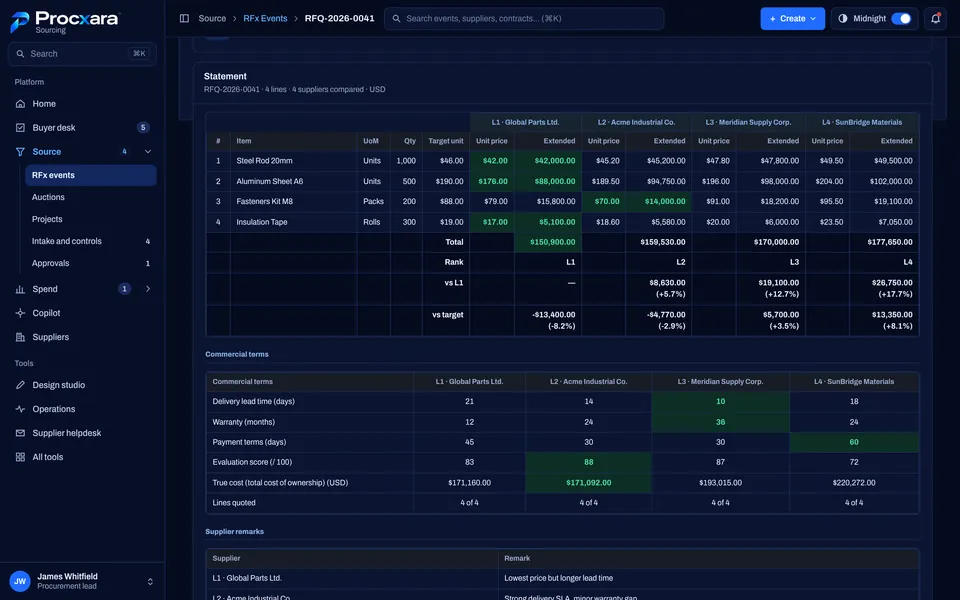960x600 pixels.
Task: Click the Delivery lead time (days) row label
Action: pos(253,402)
